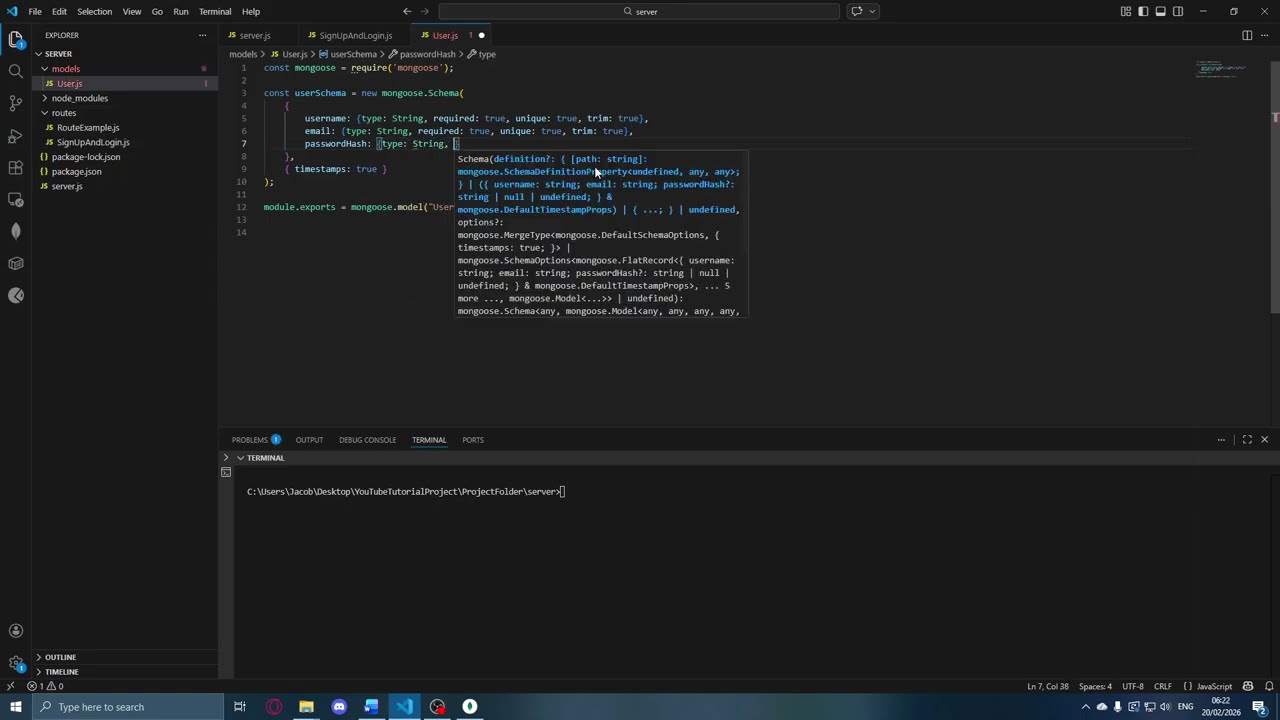Toggle the primary side bar visibility
This screenshot has height=720, width=1280.
point(1143,11)
